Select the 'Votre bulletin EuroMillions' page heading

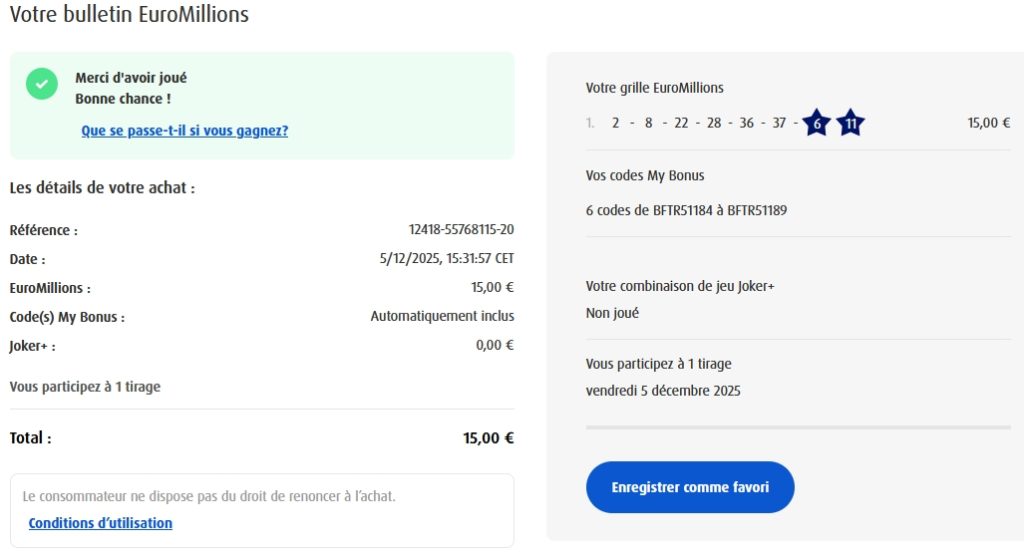[129, 15]
